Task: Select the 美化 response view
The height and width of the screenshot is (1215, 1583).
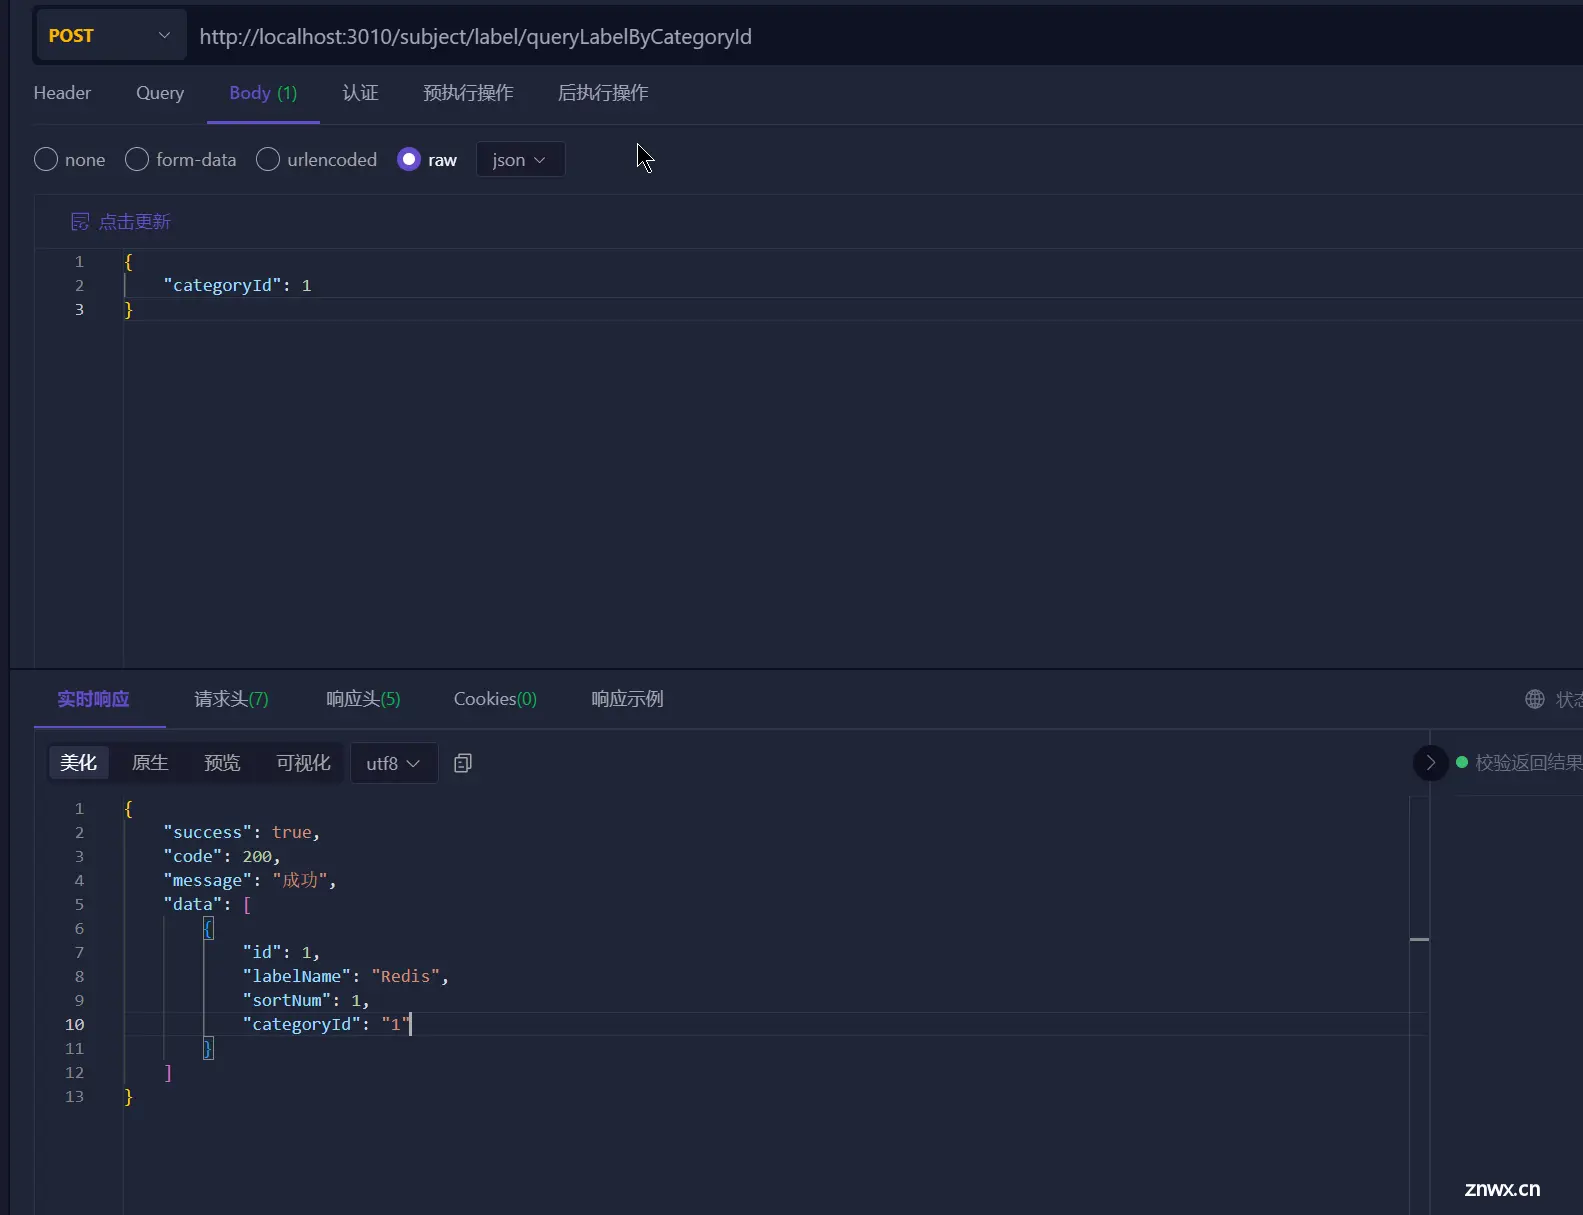Action: (78, 763)
